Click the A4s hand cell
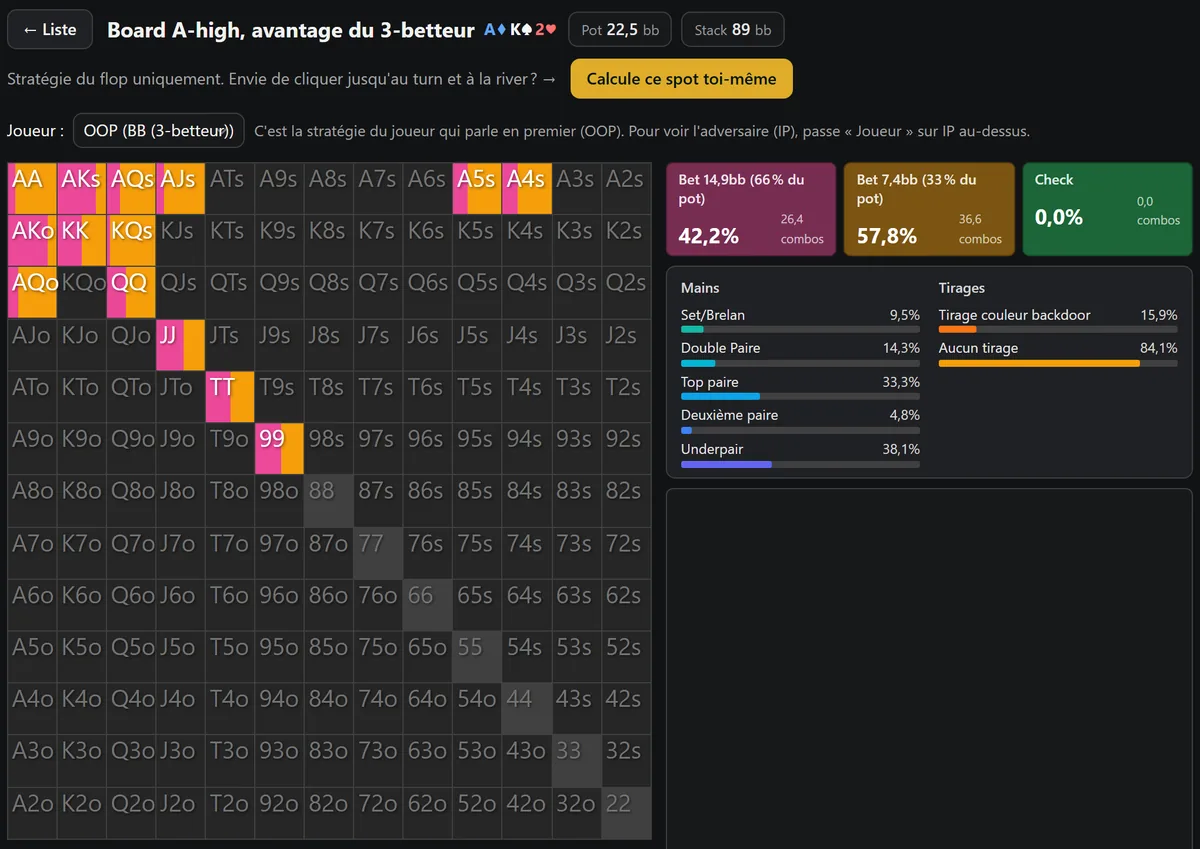 [x=527, y=188]
